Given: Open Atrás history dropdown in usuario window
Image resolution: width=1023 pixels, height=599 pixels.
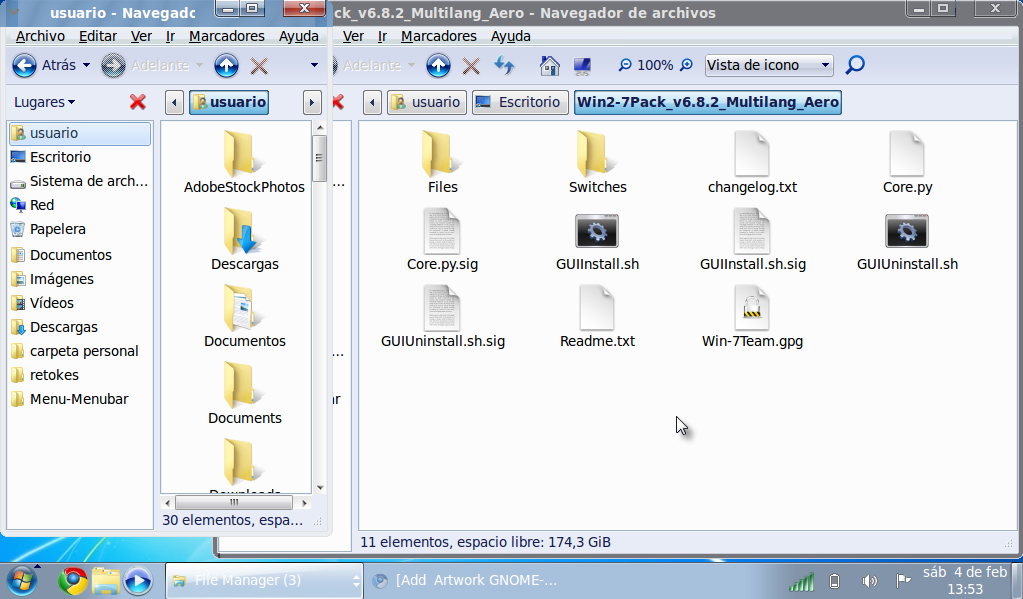Looking at the screenshot, I should (x=86, y=65).
